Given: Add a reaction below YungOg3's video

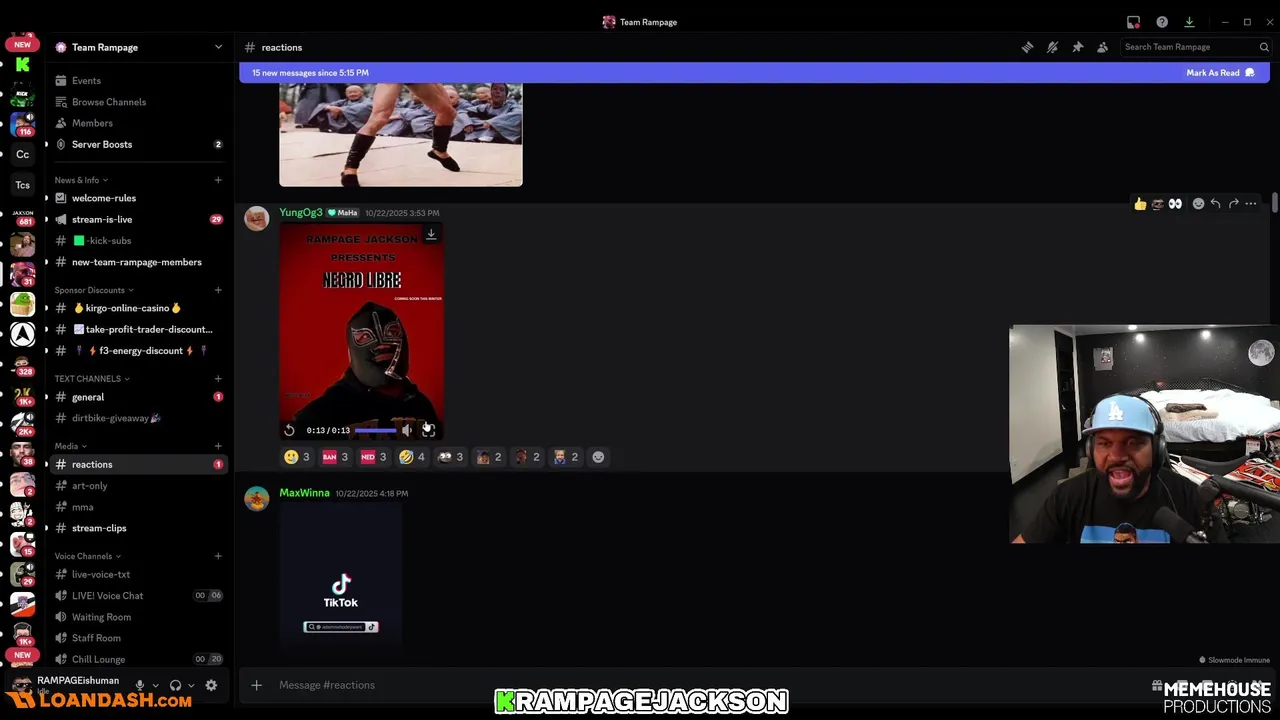Looking at the screenshot, I should pyautogui.click(x=598, y=457).
